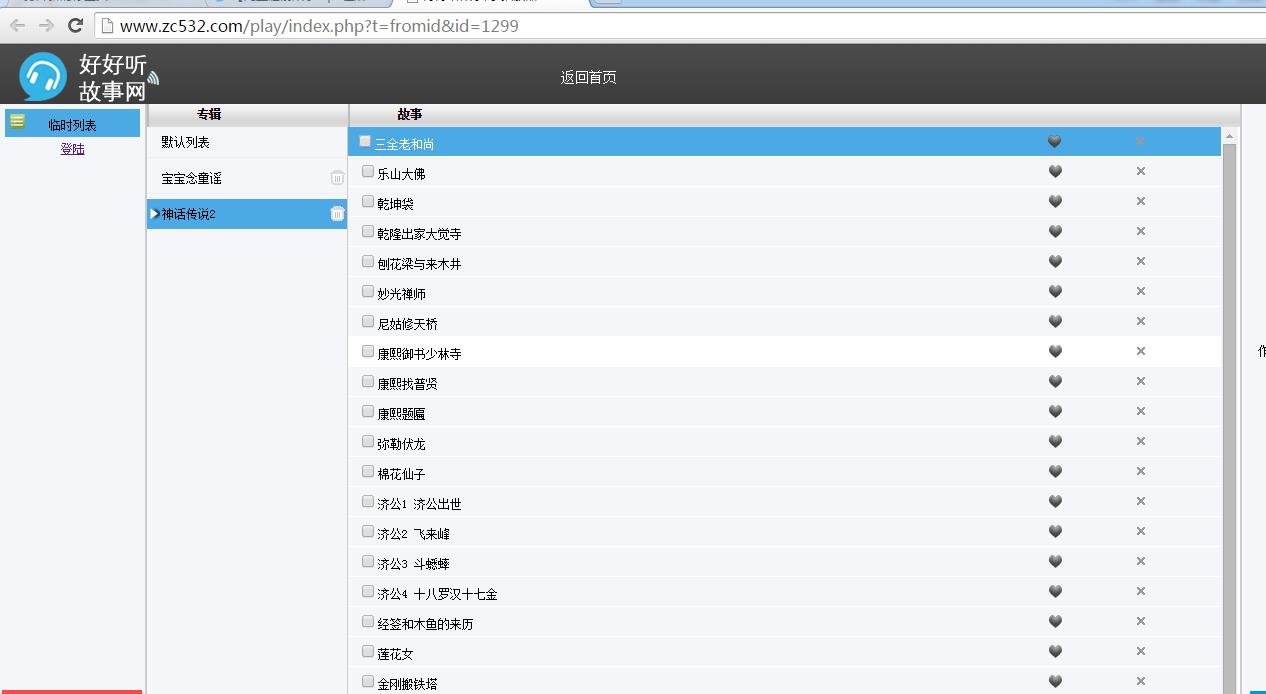The height and width of the screenshot is (694, 1266).
Task: Click the 返回首页 link
Action: (x=588, y=77)
